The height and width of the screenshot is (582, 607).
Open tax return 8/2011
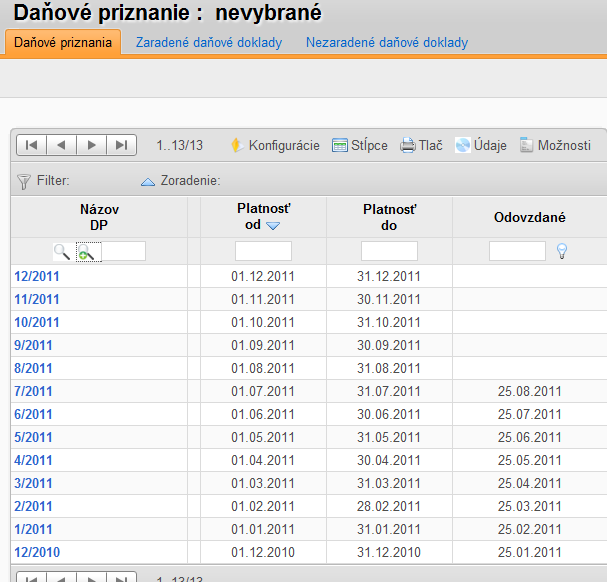(x=33, y=368)
